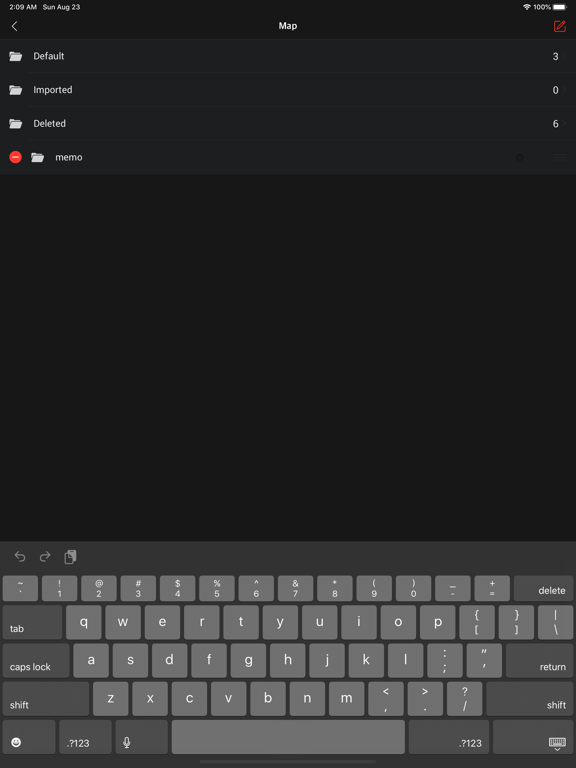Open the Deleted folder
Viewport: 576px width, 768px height.
pos(288,124)
